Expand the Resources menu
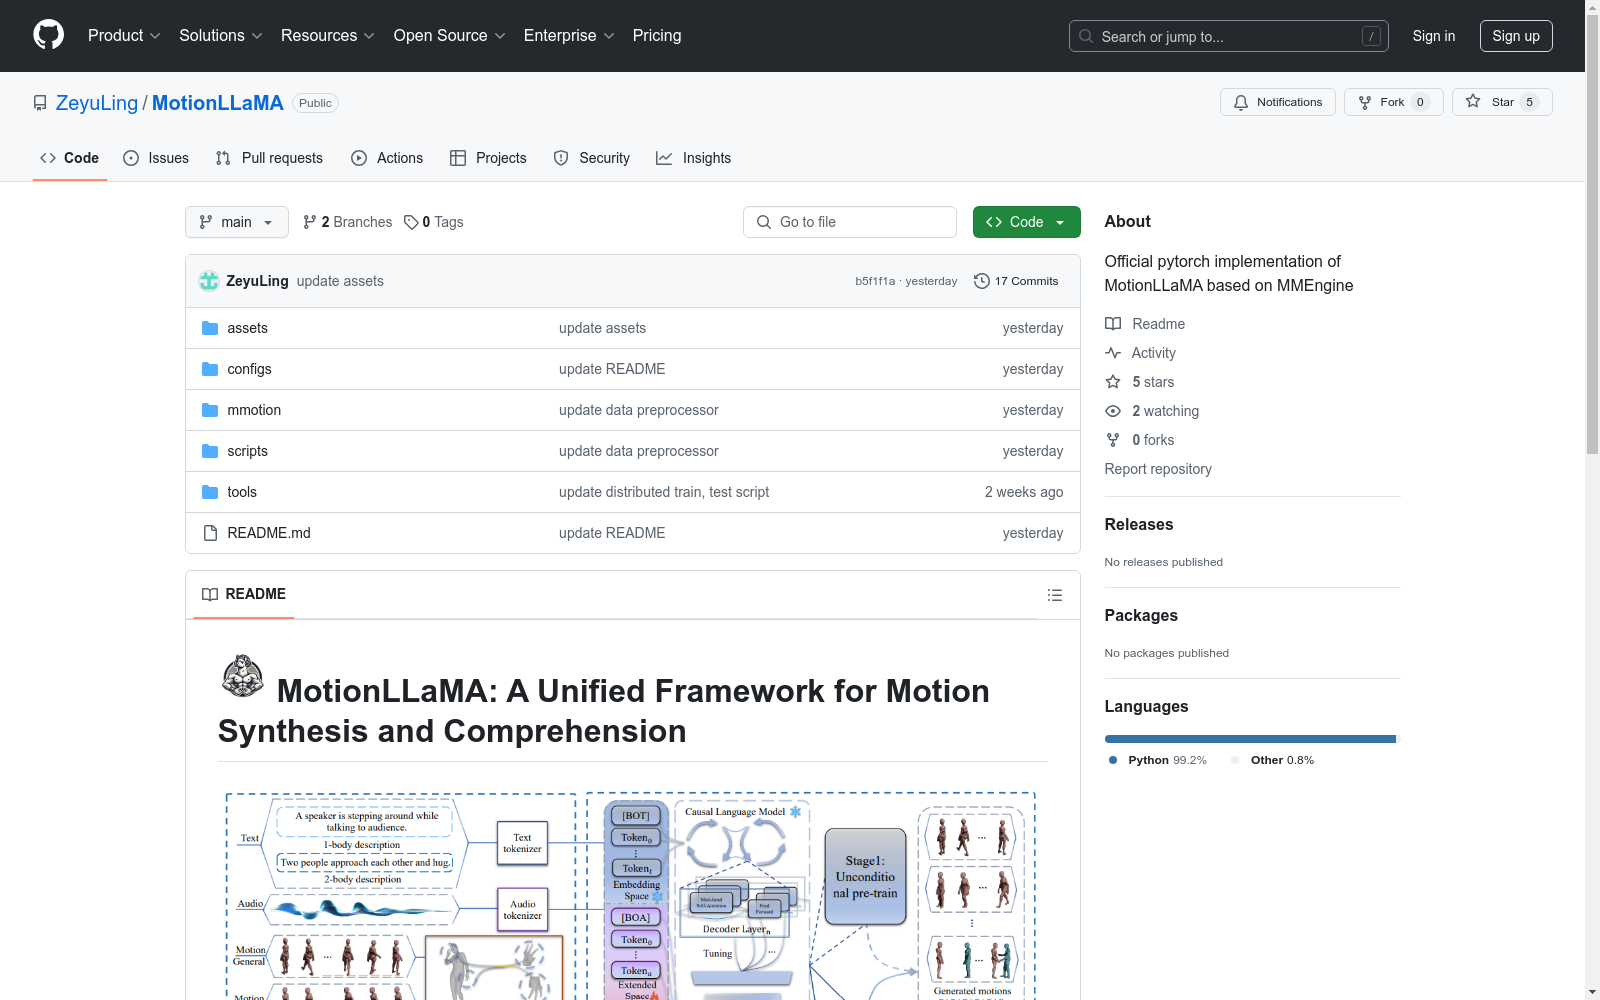Viewport: 1600px width, 1000px height. click(328, 35)
